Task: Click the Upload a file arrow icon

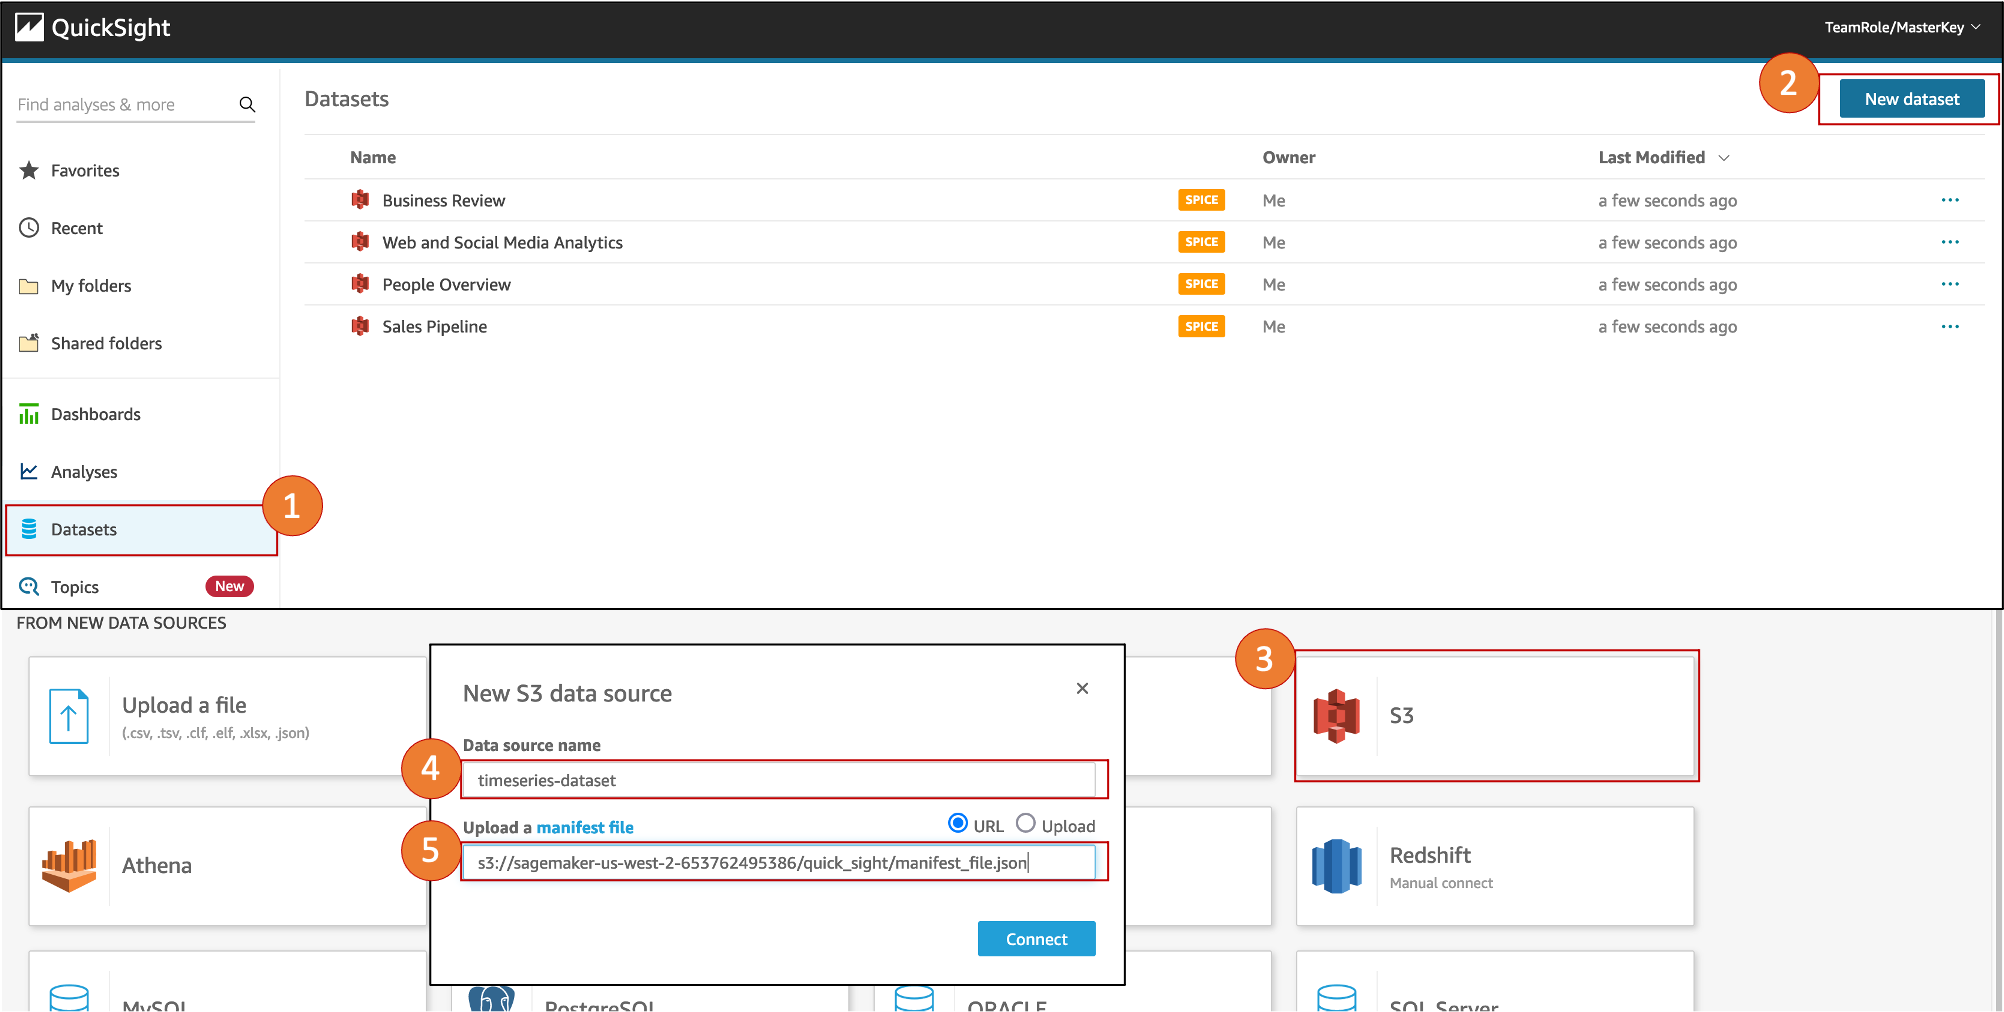Action: coord(69,716)
